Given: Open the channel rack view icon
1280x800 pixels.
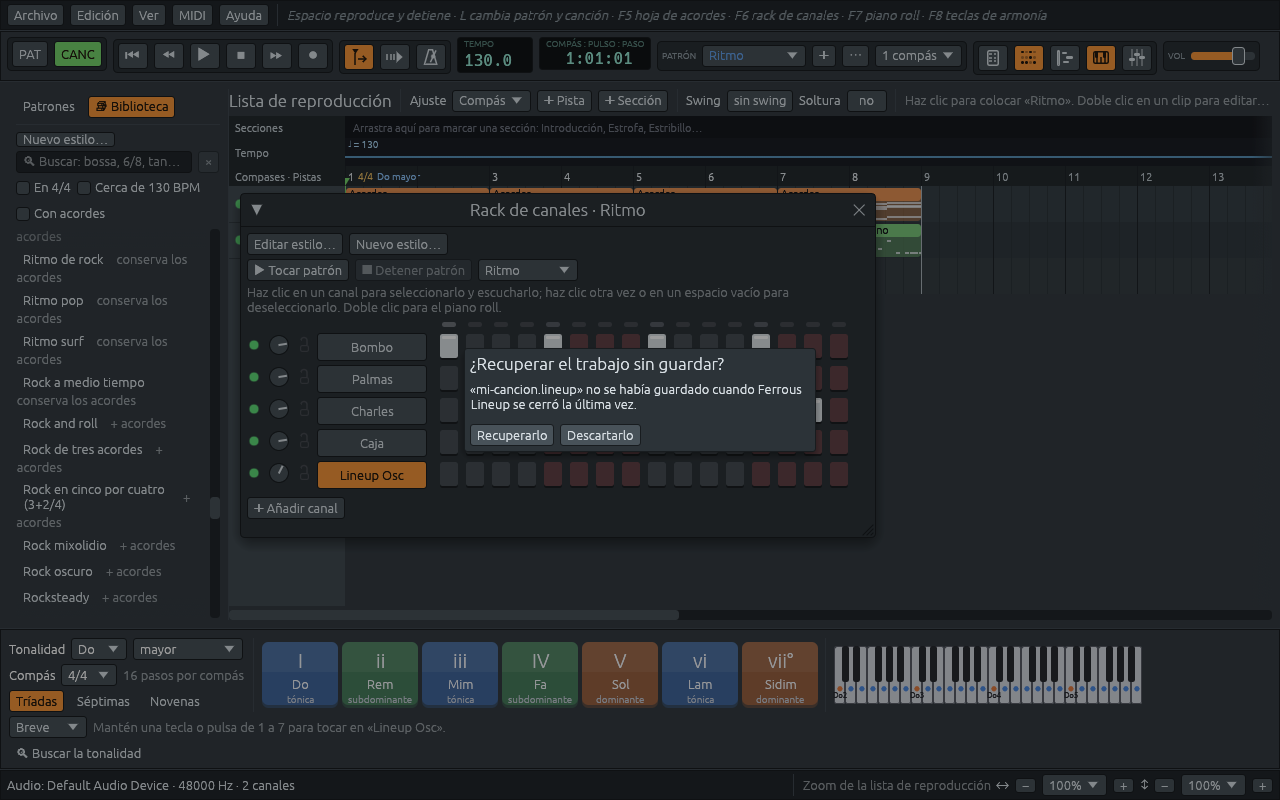Looking at the screenshot, I should pos(1028,57).
